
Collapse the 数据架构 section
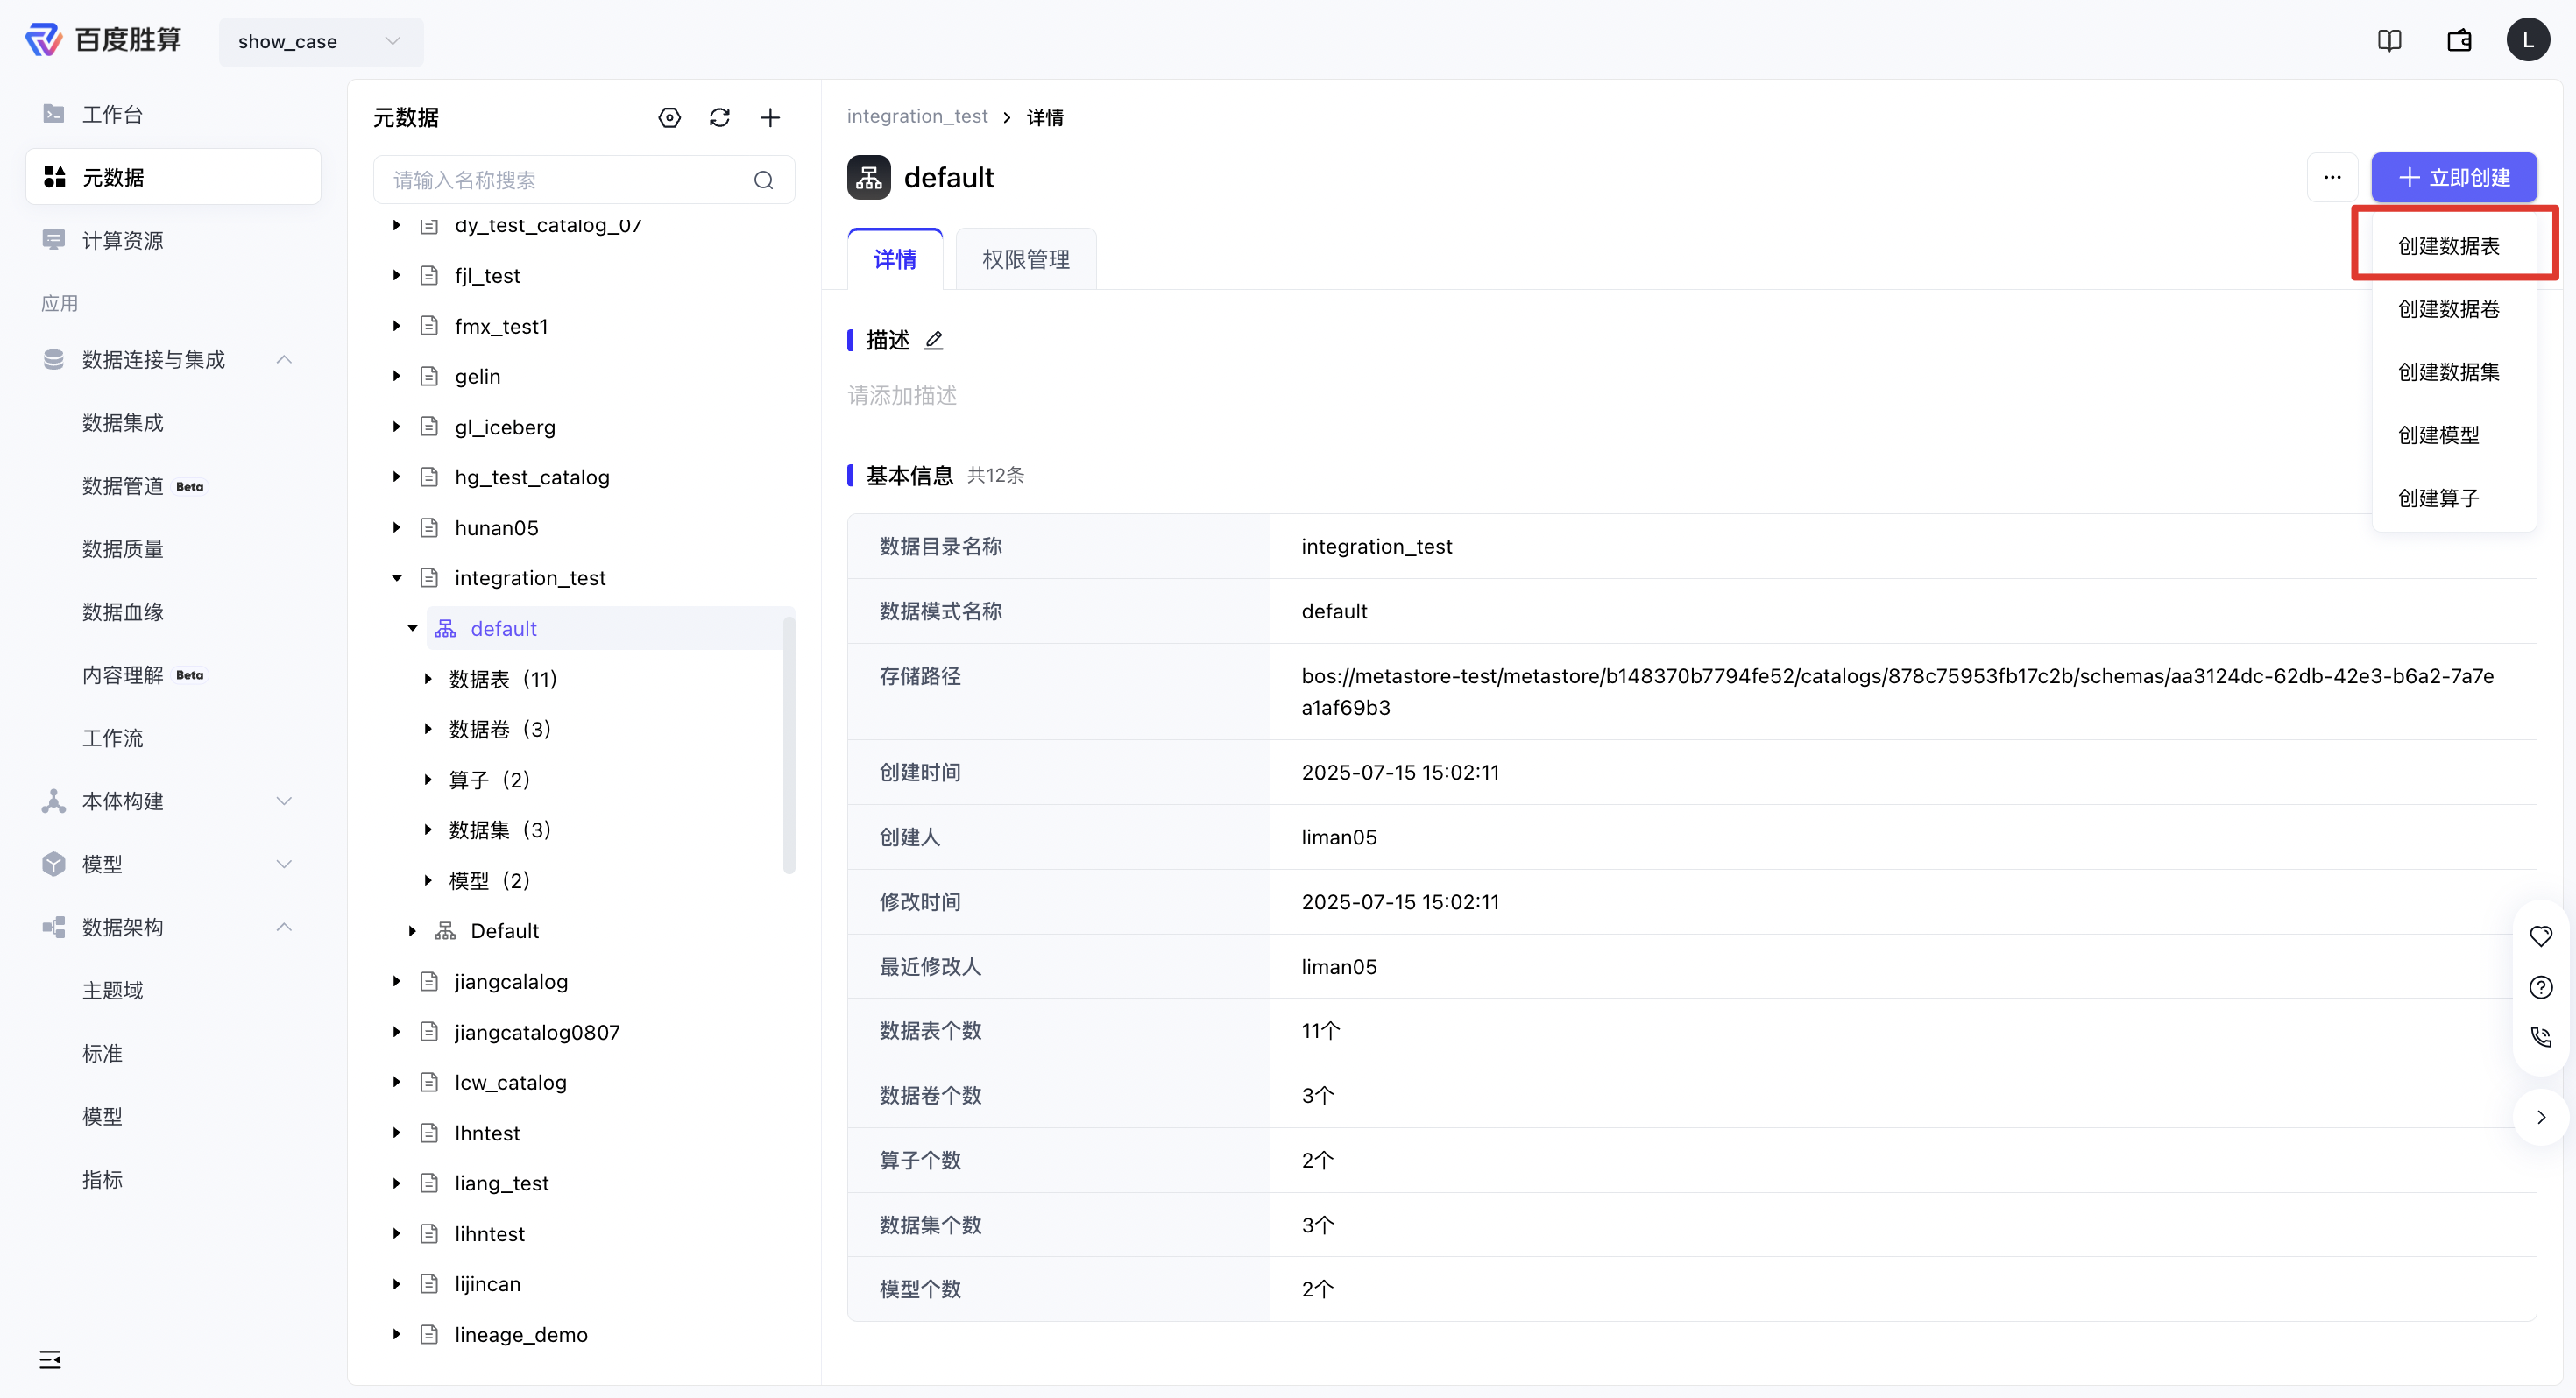tap(284, 927)
